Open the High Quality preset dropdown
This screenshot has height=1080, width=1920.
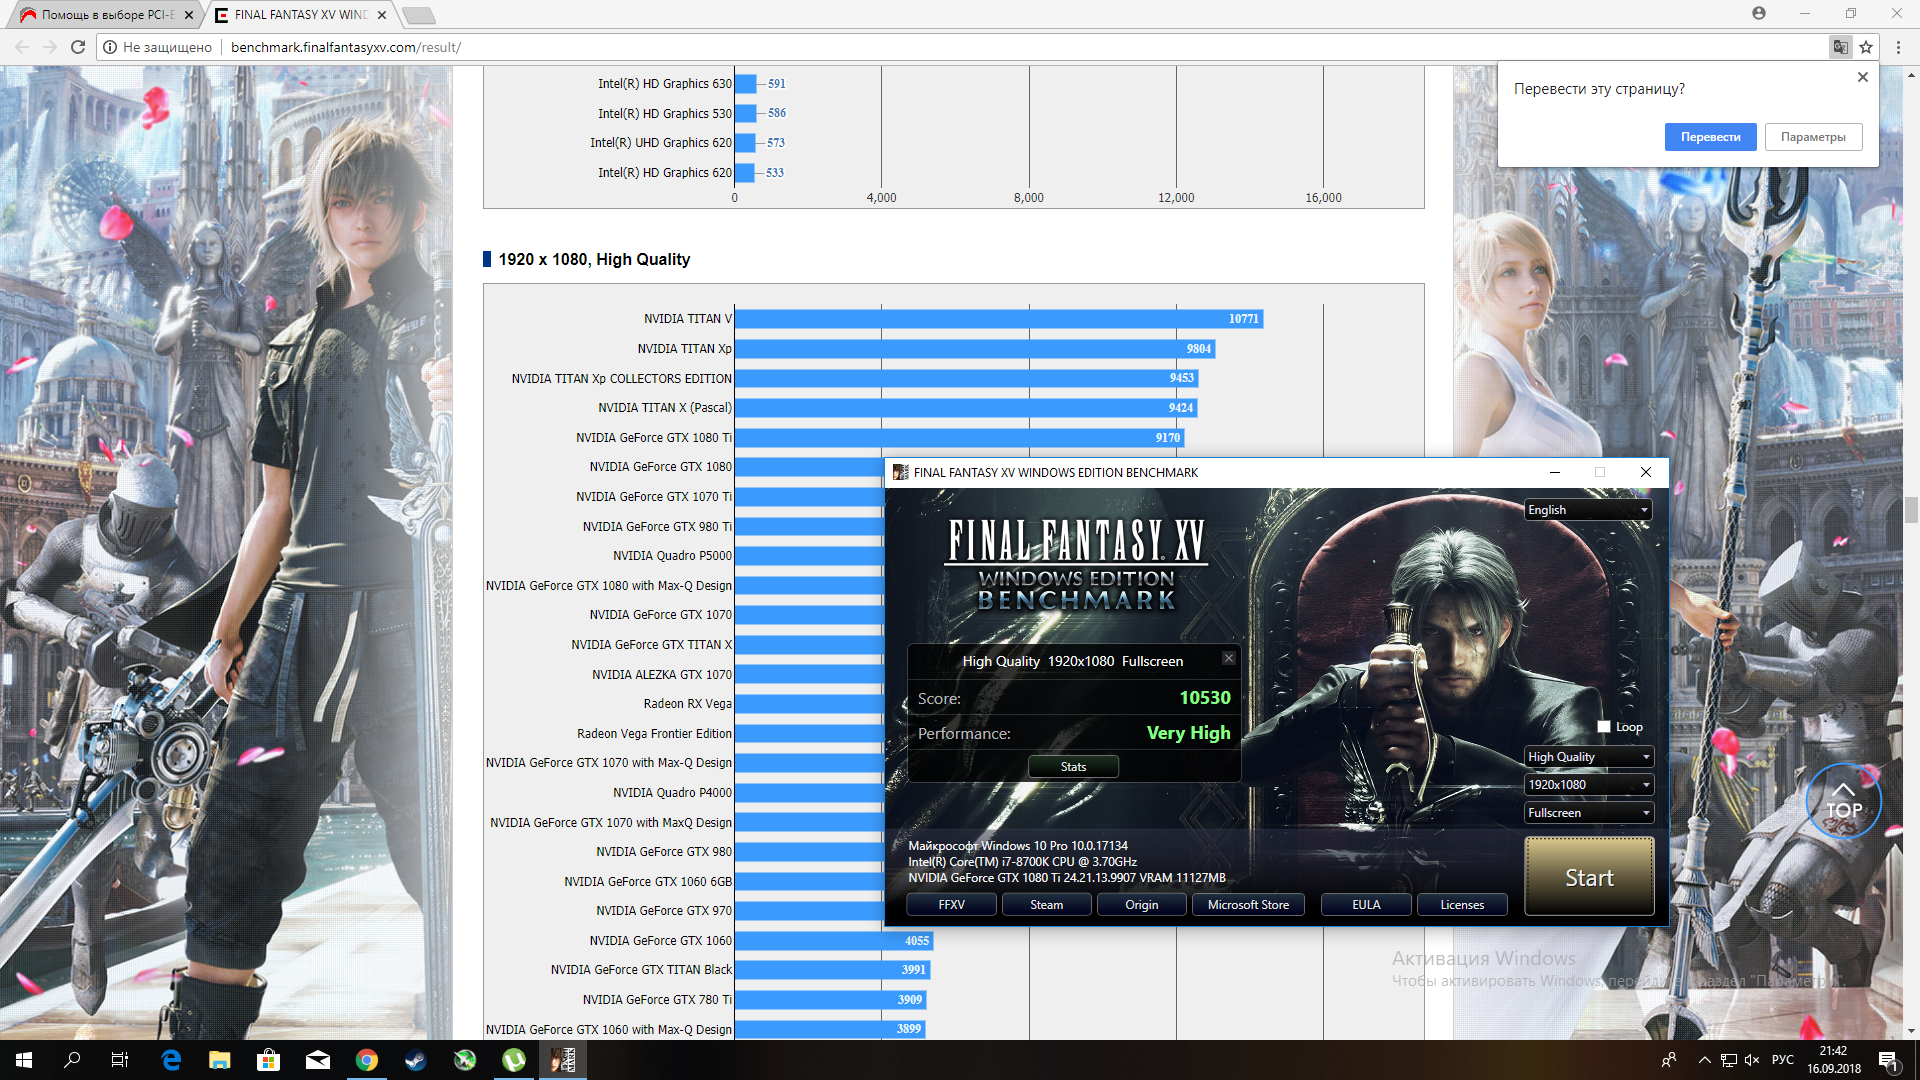pos(1588,757)
